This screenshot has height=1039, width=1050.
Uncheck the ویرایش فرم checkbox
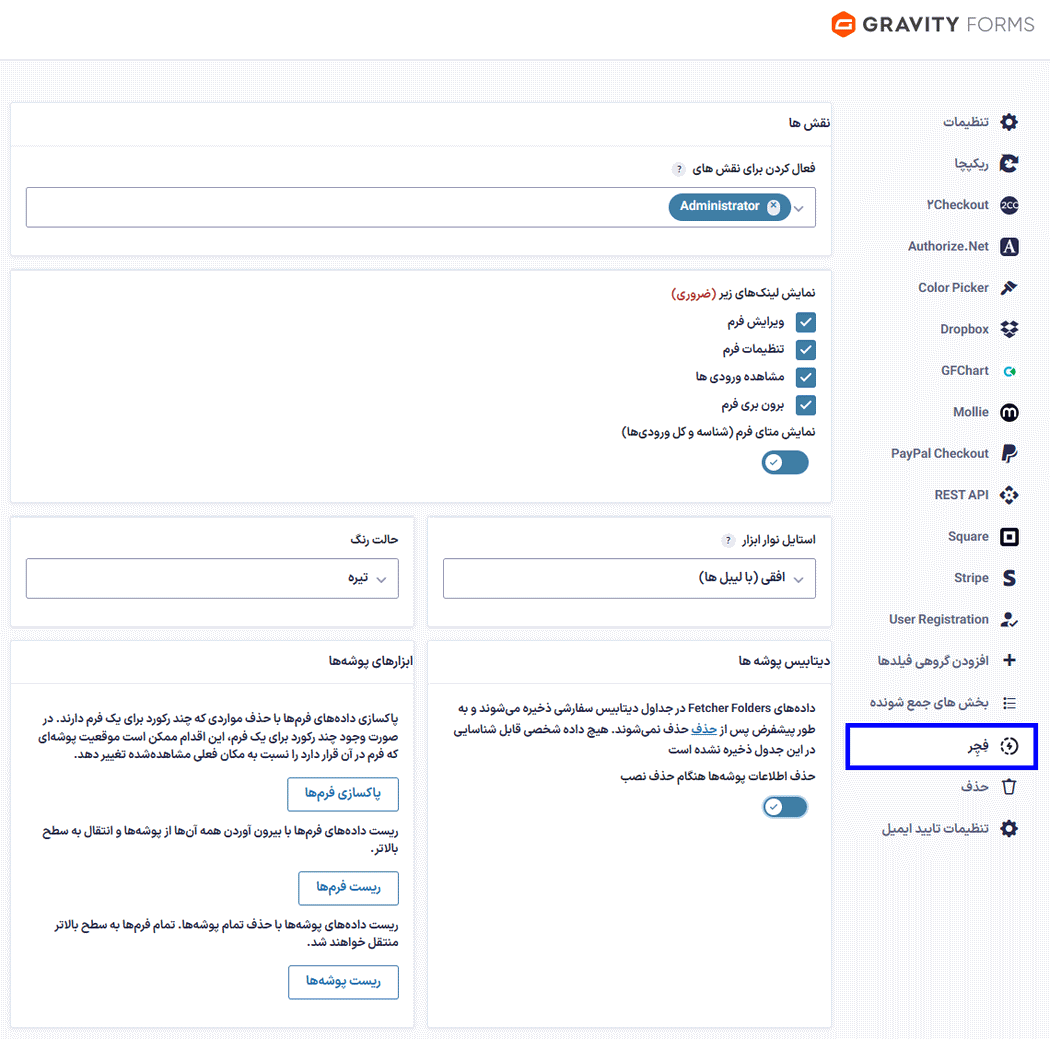point(805,322)
